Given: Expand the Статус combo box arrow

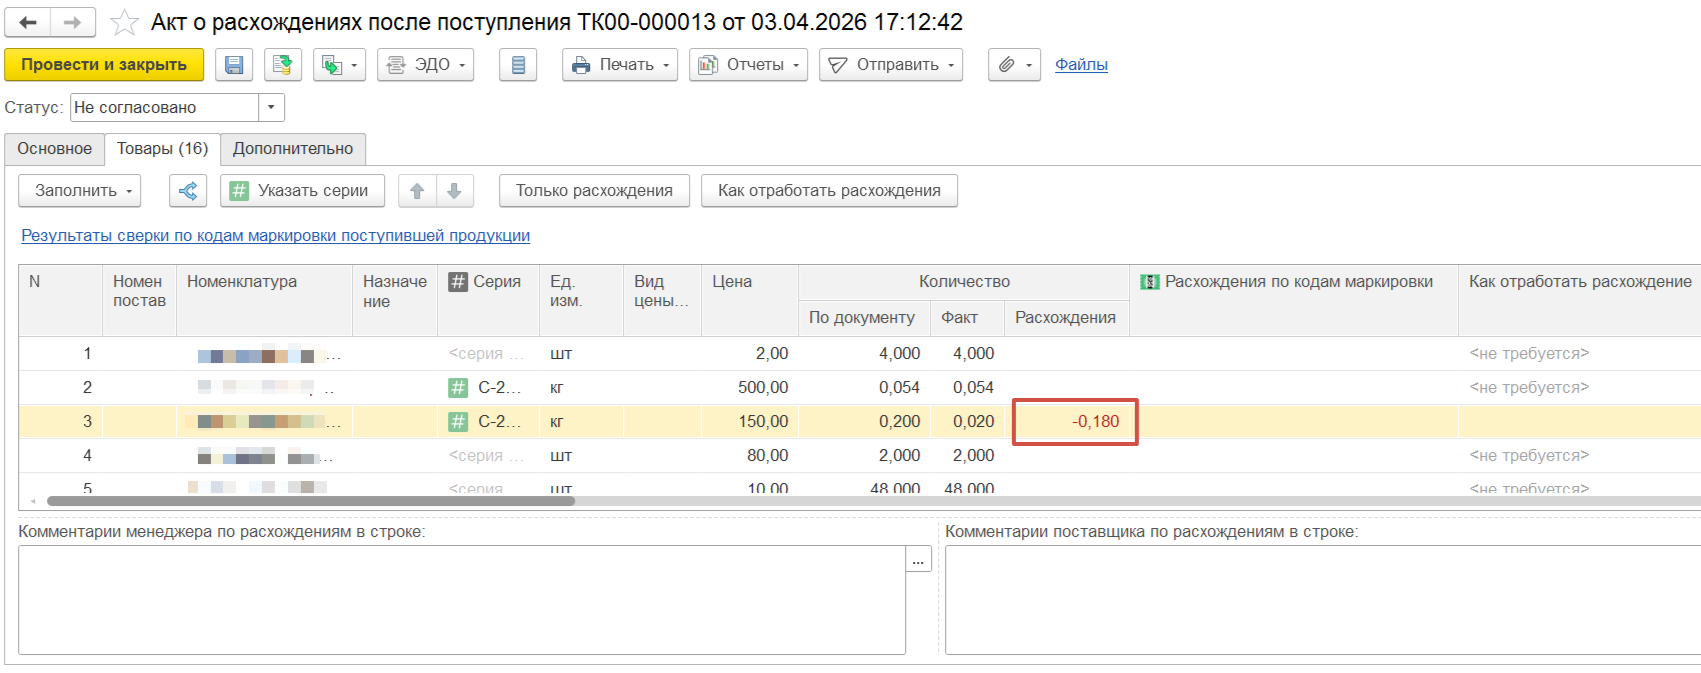Looking at the screenshot, I should click(x=271, y=108).
